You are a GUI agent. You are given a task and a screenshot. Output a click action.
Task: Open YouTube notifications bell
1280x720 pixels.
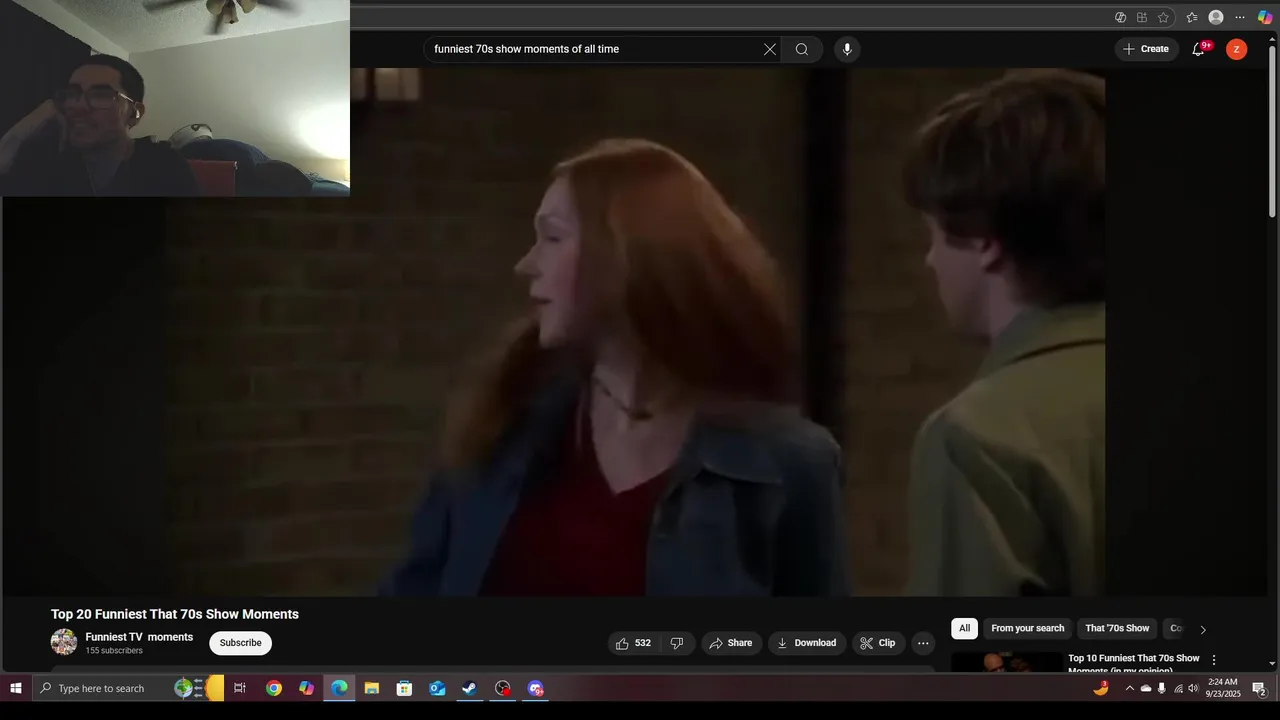pos(1198,49)
